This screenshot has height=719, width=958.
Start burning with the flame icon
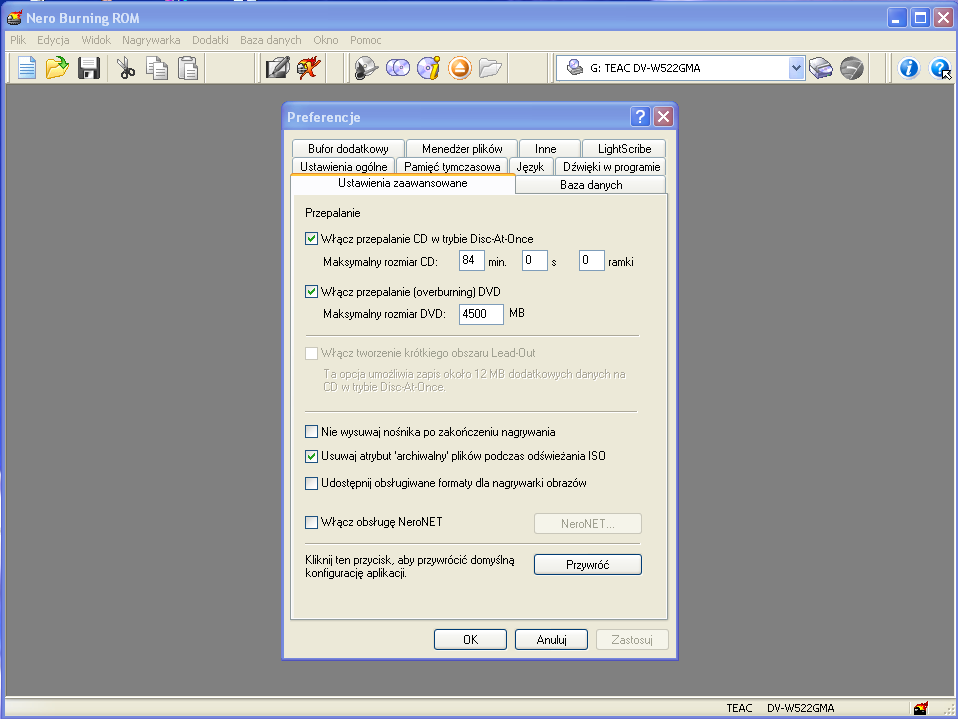point(309,68)
